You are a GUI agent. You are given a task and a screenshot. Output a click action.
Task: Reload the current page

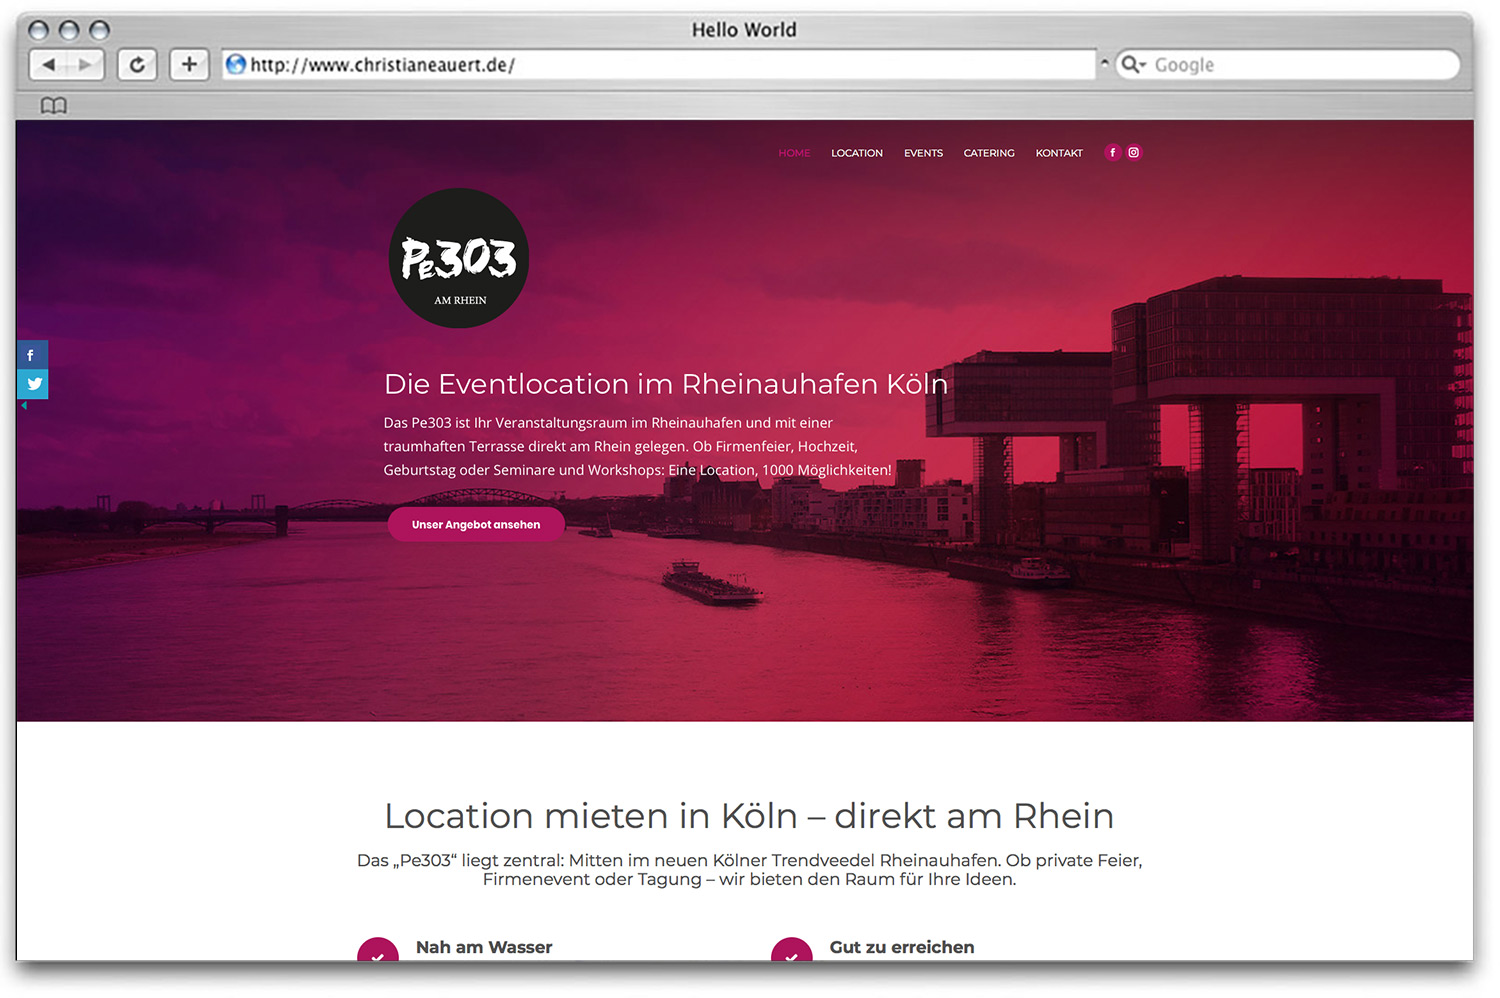coord(137,64)
